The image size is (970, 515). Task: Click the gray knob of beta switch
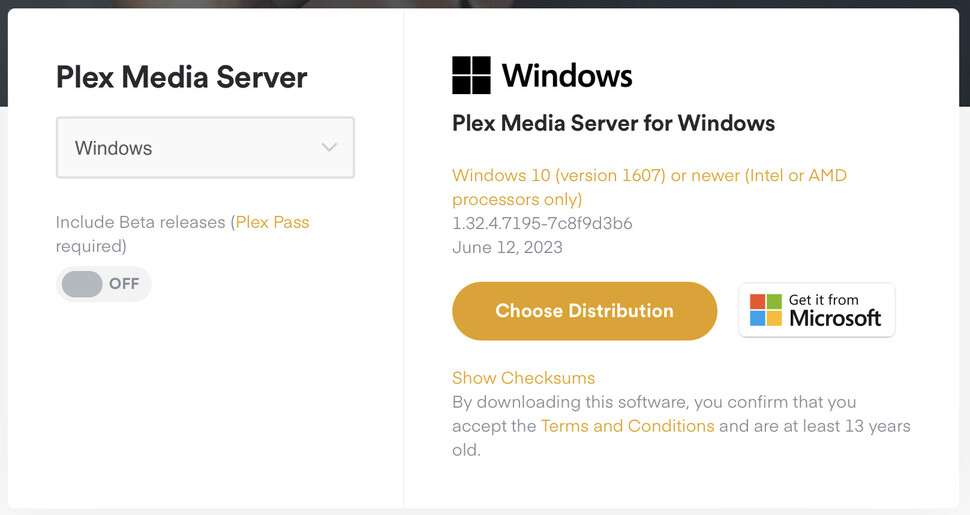coord(82,284)
